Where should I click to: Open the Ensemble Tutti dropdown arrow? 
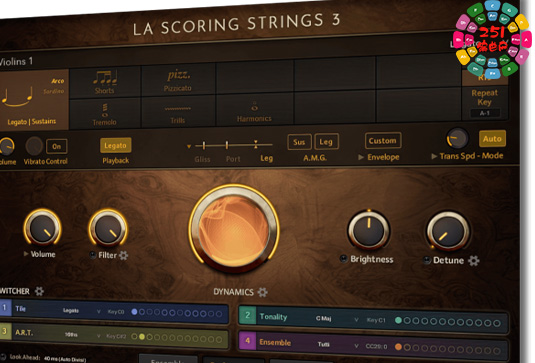click(356, 346)
